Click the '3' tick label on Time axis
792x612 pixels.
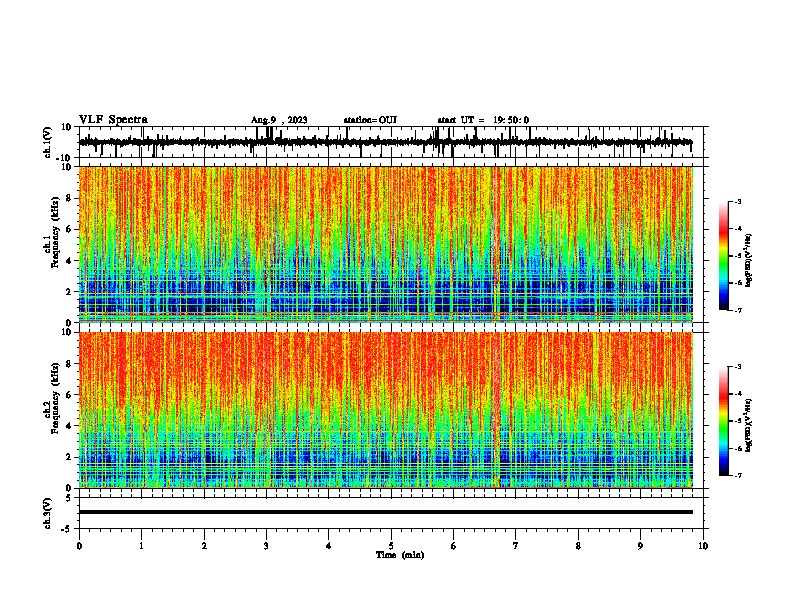pyautogui.click(x=266, y=546)
